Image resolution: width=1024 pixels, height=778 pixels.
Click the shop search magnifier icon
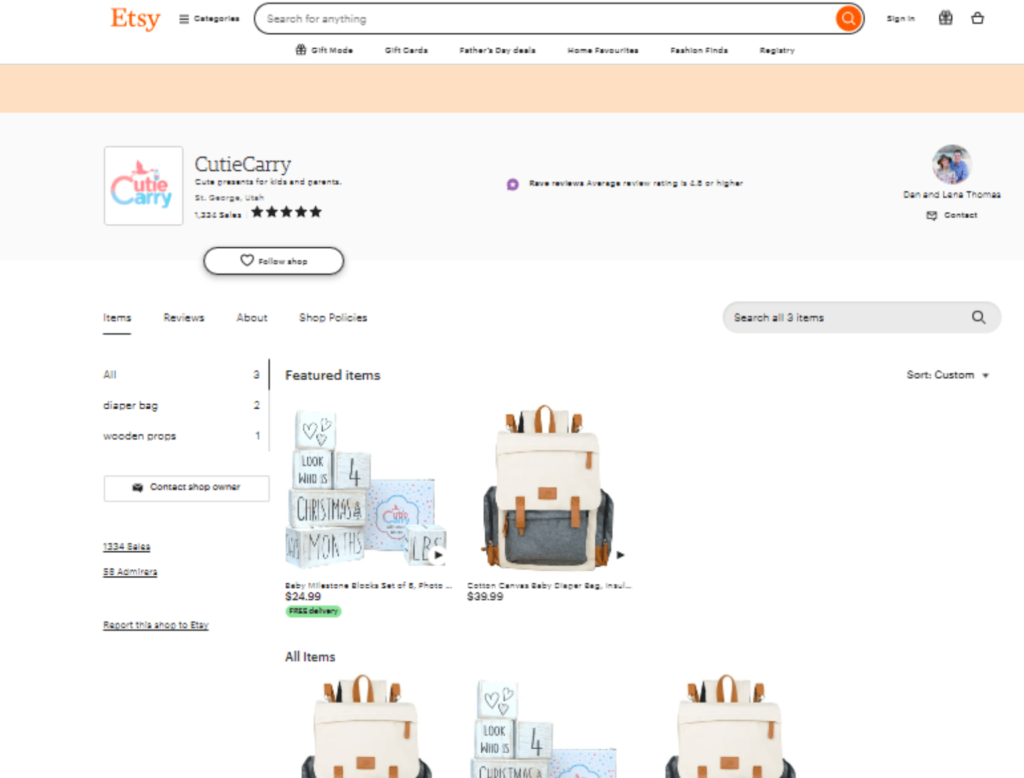coord(978,317)
